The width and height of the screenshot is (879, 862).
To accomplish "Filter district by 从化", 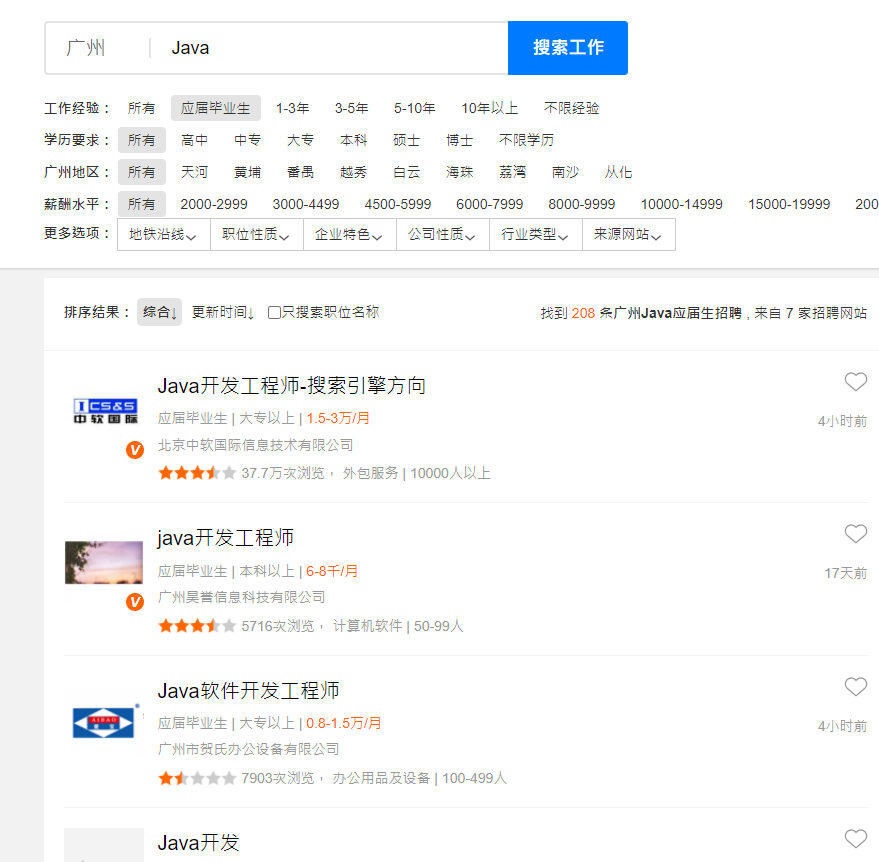I will click(618, 172).
